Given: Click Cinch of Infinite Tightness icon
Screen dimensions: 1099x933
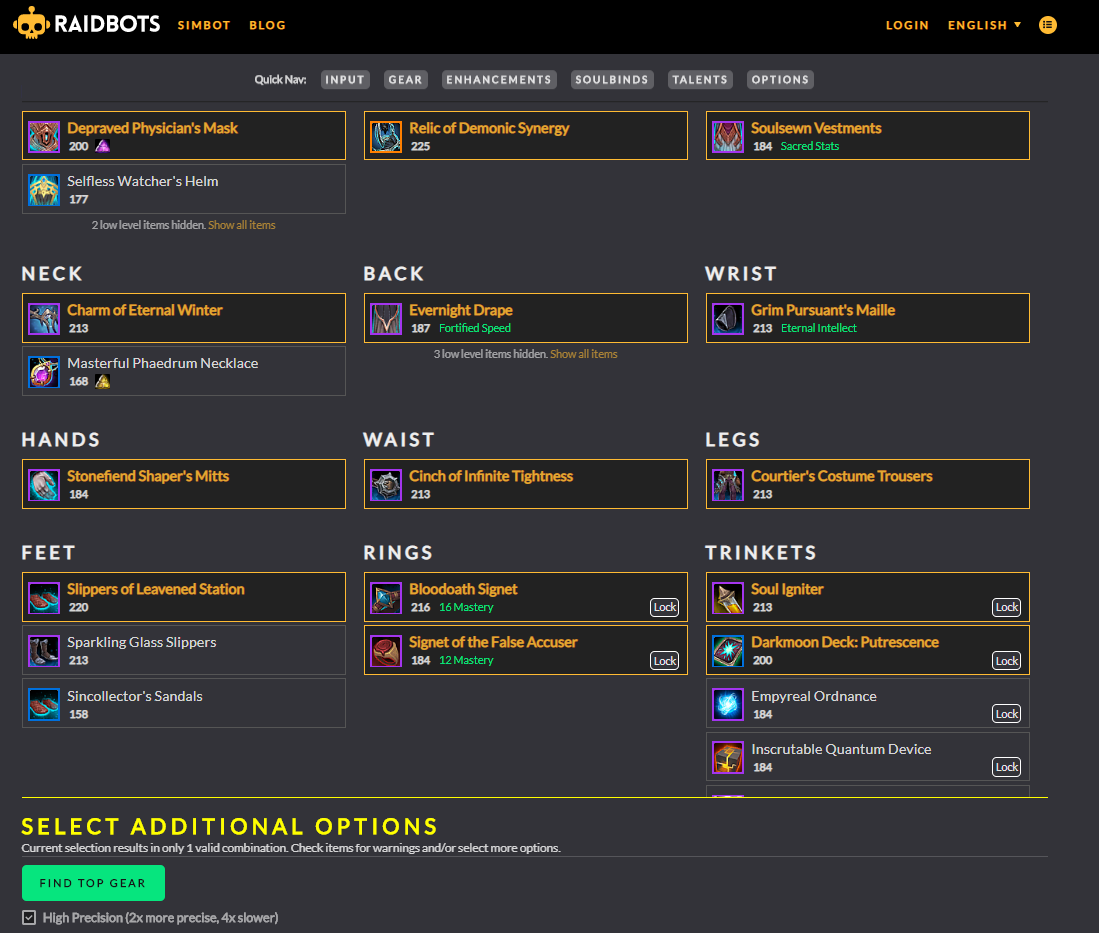Looking at the screenshot, I should pyautogui.click(x=385, y=485).
